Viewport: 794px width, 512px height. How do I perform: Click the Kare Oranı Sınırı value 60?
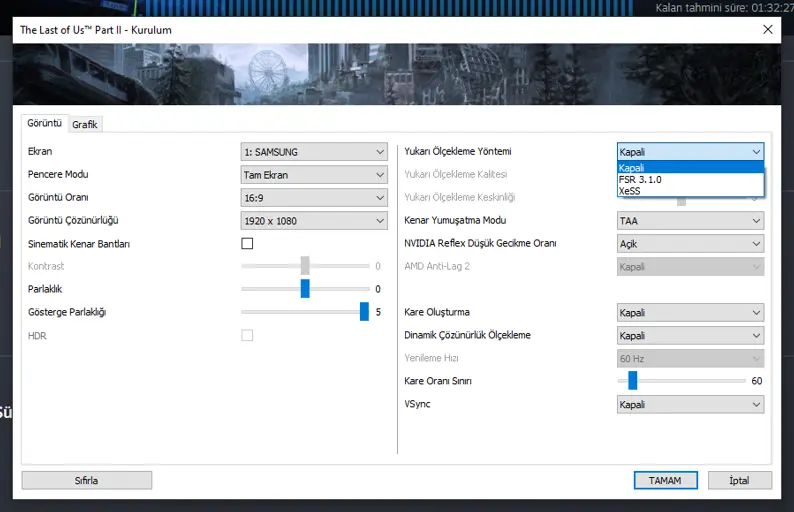point(757,381)
